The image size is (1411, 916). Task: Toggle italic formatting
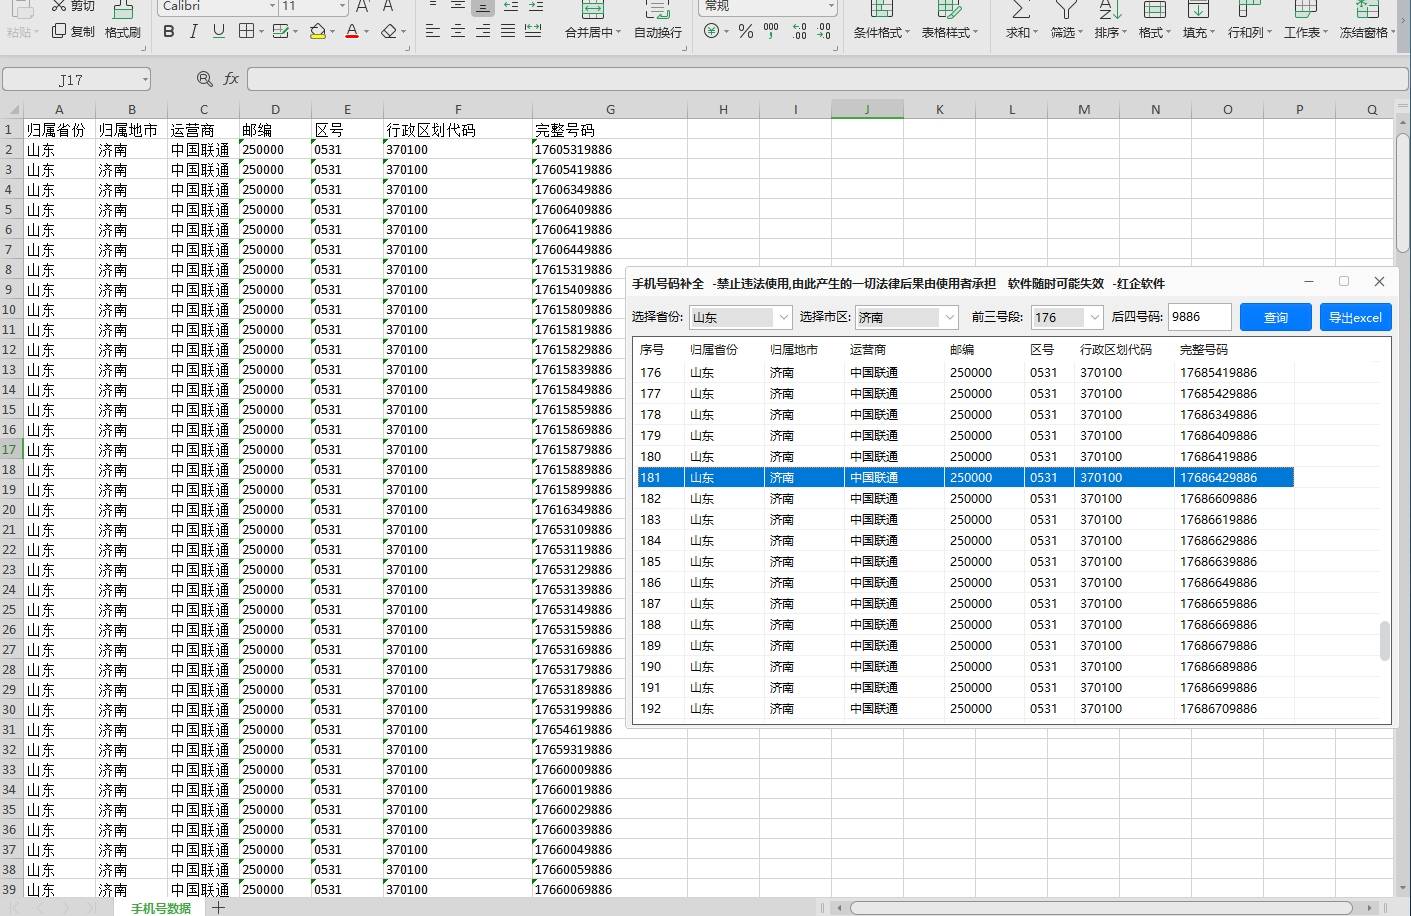tap(193, 32)
